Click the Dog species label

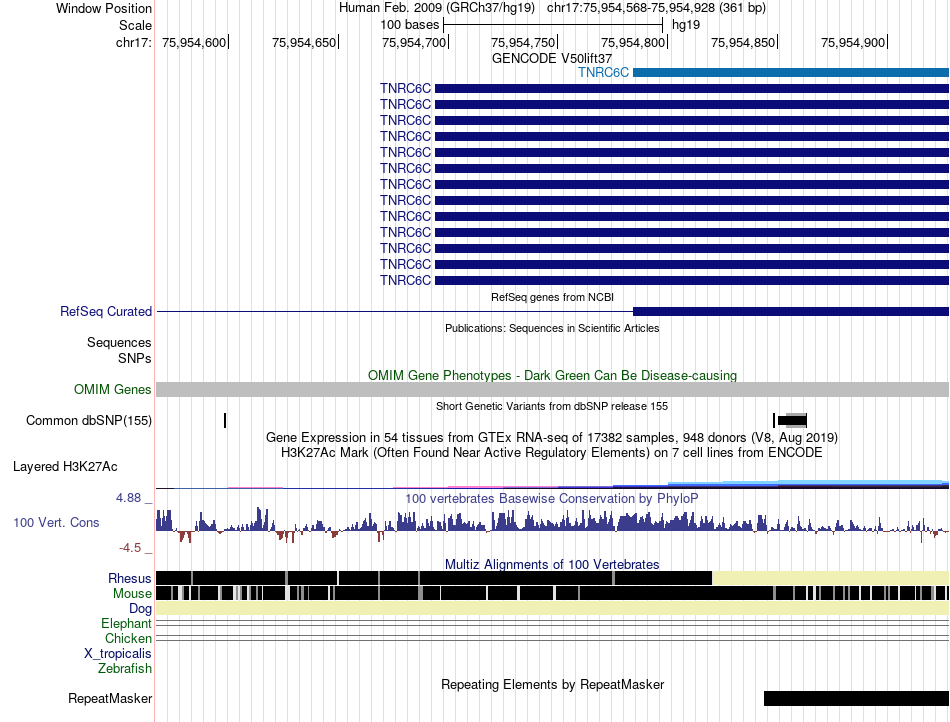(141, 609)
